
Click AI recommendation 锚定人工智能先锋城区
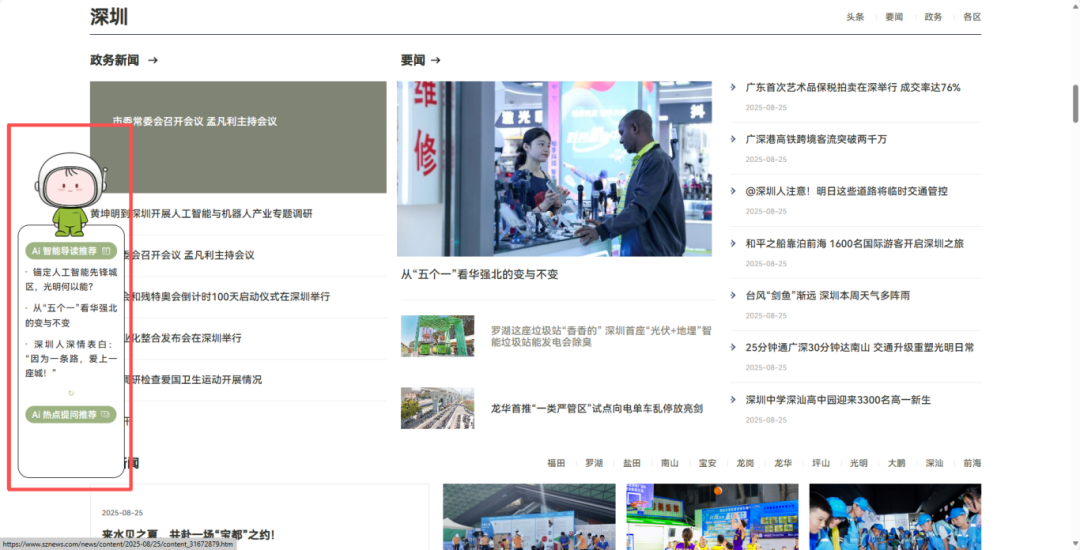coord(71,278)
